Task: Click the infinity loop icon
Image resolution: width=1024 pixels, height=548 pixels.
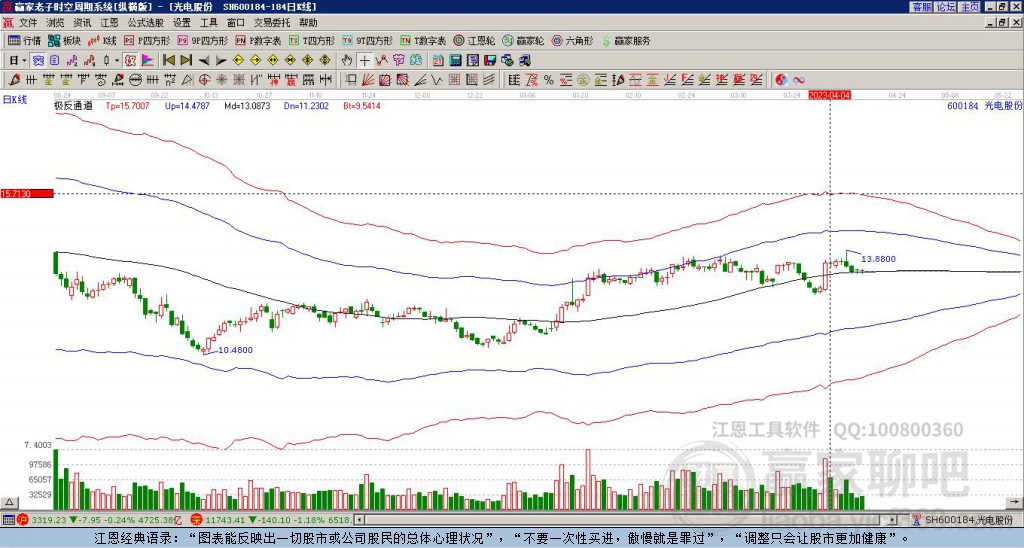Action: pos(799,80)
